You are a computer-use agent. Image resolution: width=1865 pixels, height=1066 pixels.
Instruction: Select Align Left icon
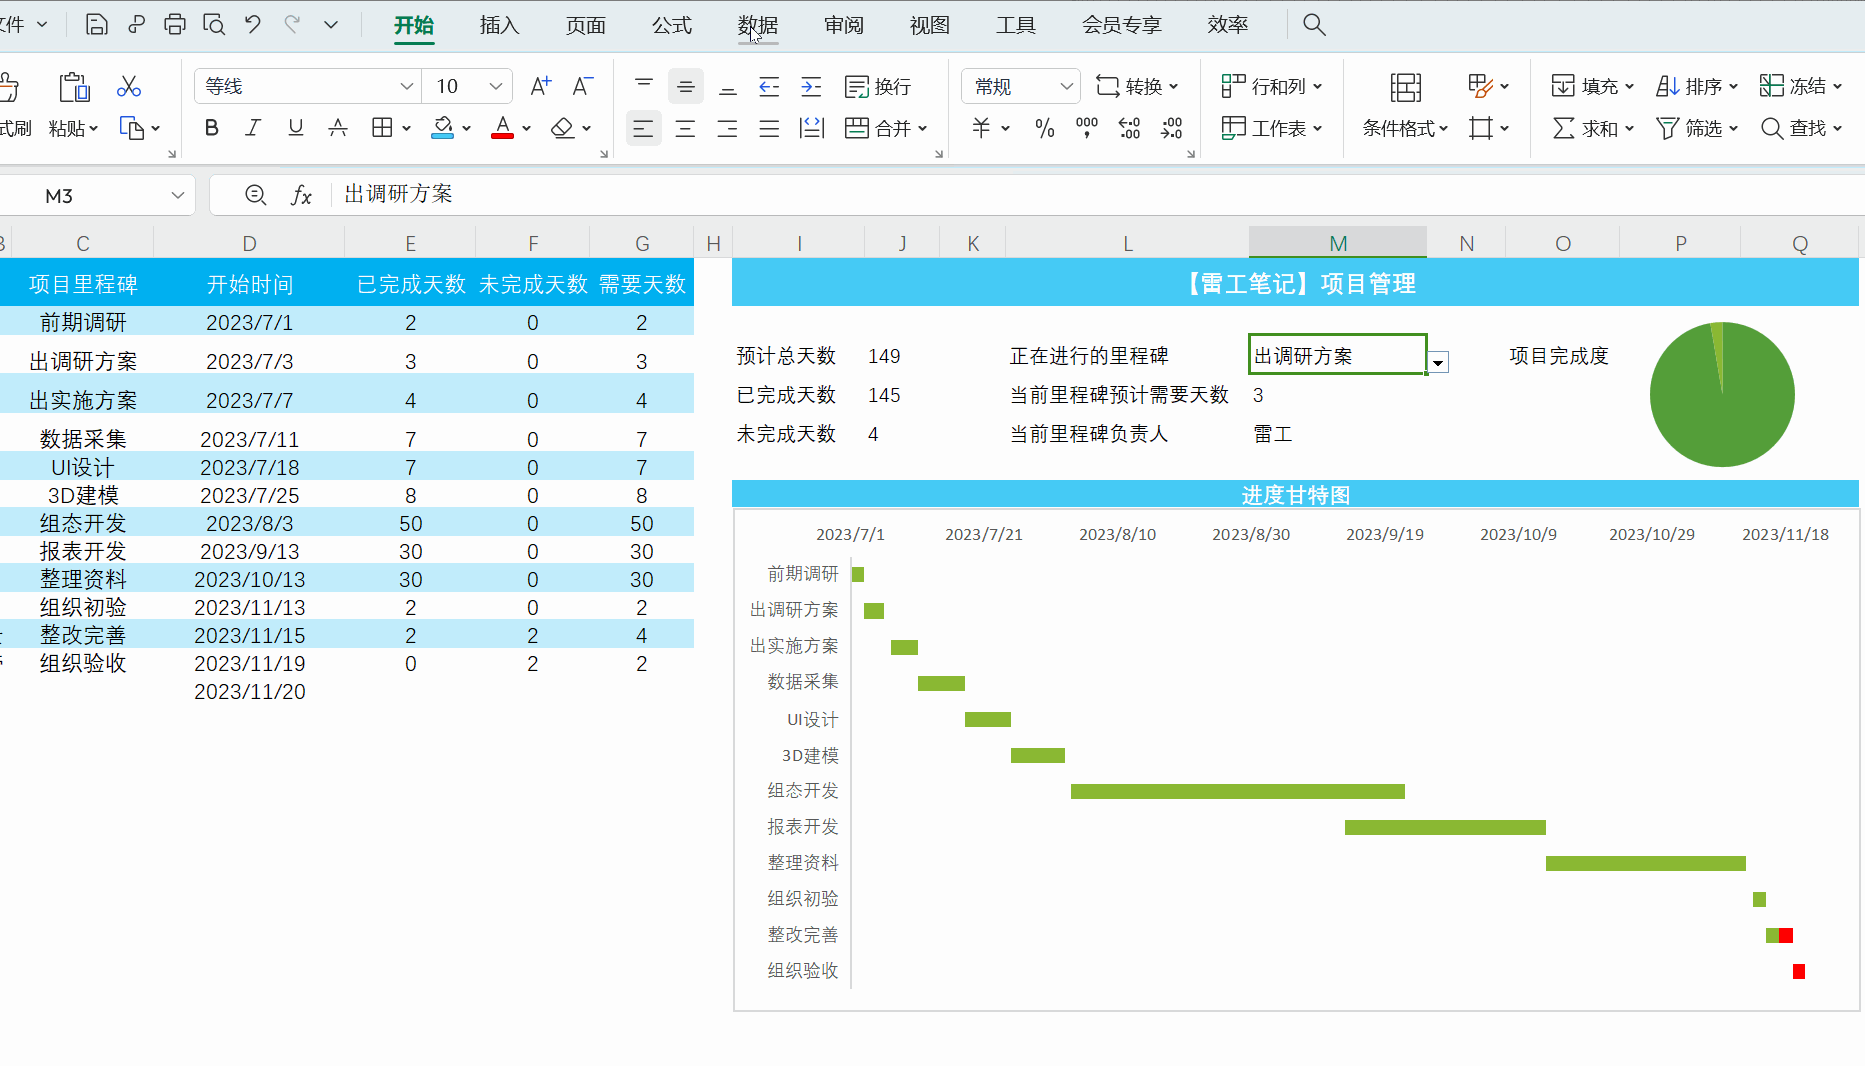(643, 128)
